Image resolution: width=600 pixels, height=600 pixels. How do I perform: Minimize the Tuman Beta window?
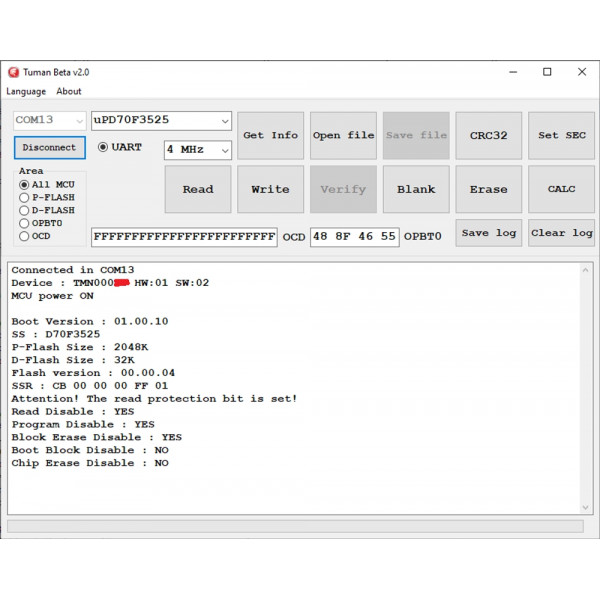513,72
